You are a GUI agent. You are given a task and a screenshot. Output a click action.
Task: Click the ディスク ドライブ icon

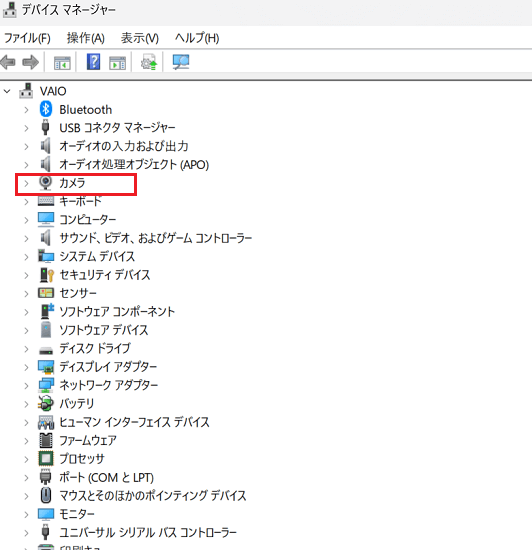[46, 350]
